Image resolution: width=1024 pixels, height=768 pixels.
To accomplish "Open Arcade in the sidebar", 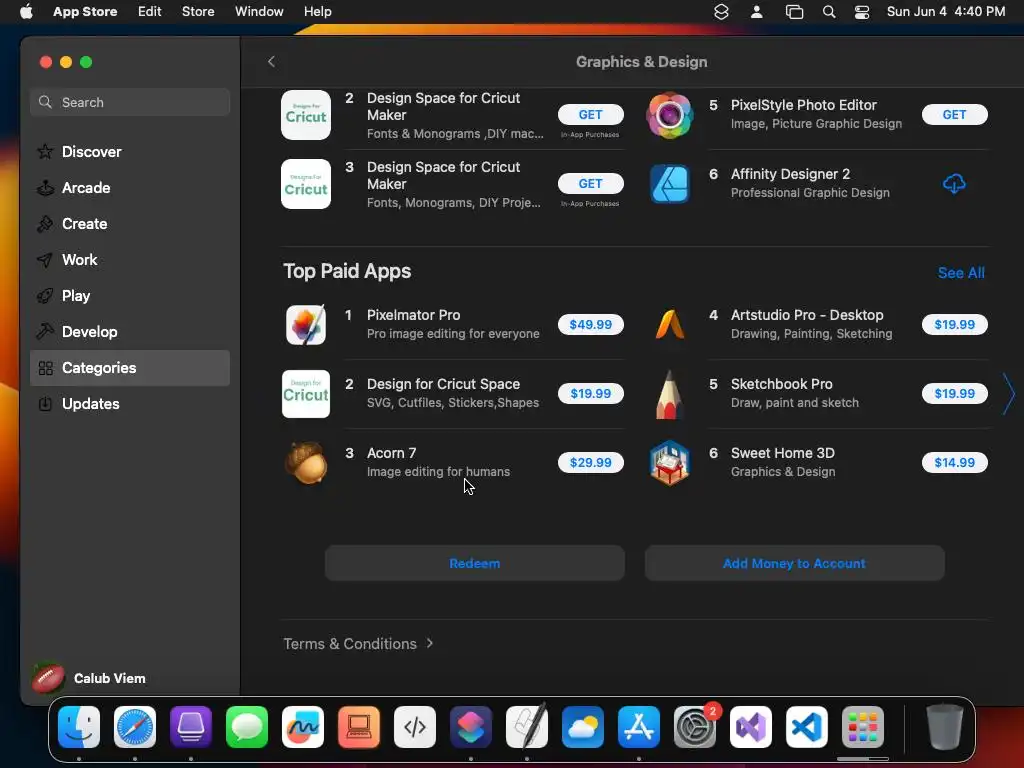I will point(130,187).
